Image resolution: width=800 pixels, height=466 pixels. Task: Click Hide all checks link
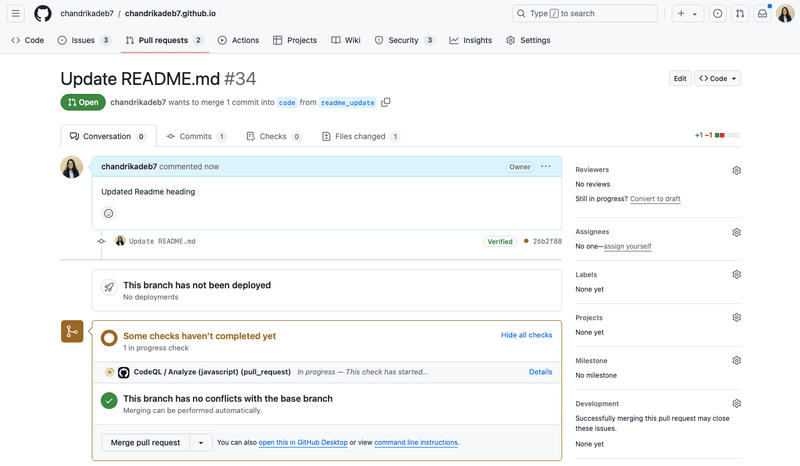(x=527, y=335)
